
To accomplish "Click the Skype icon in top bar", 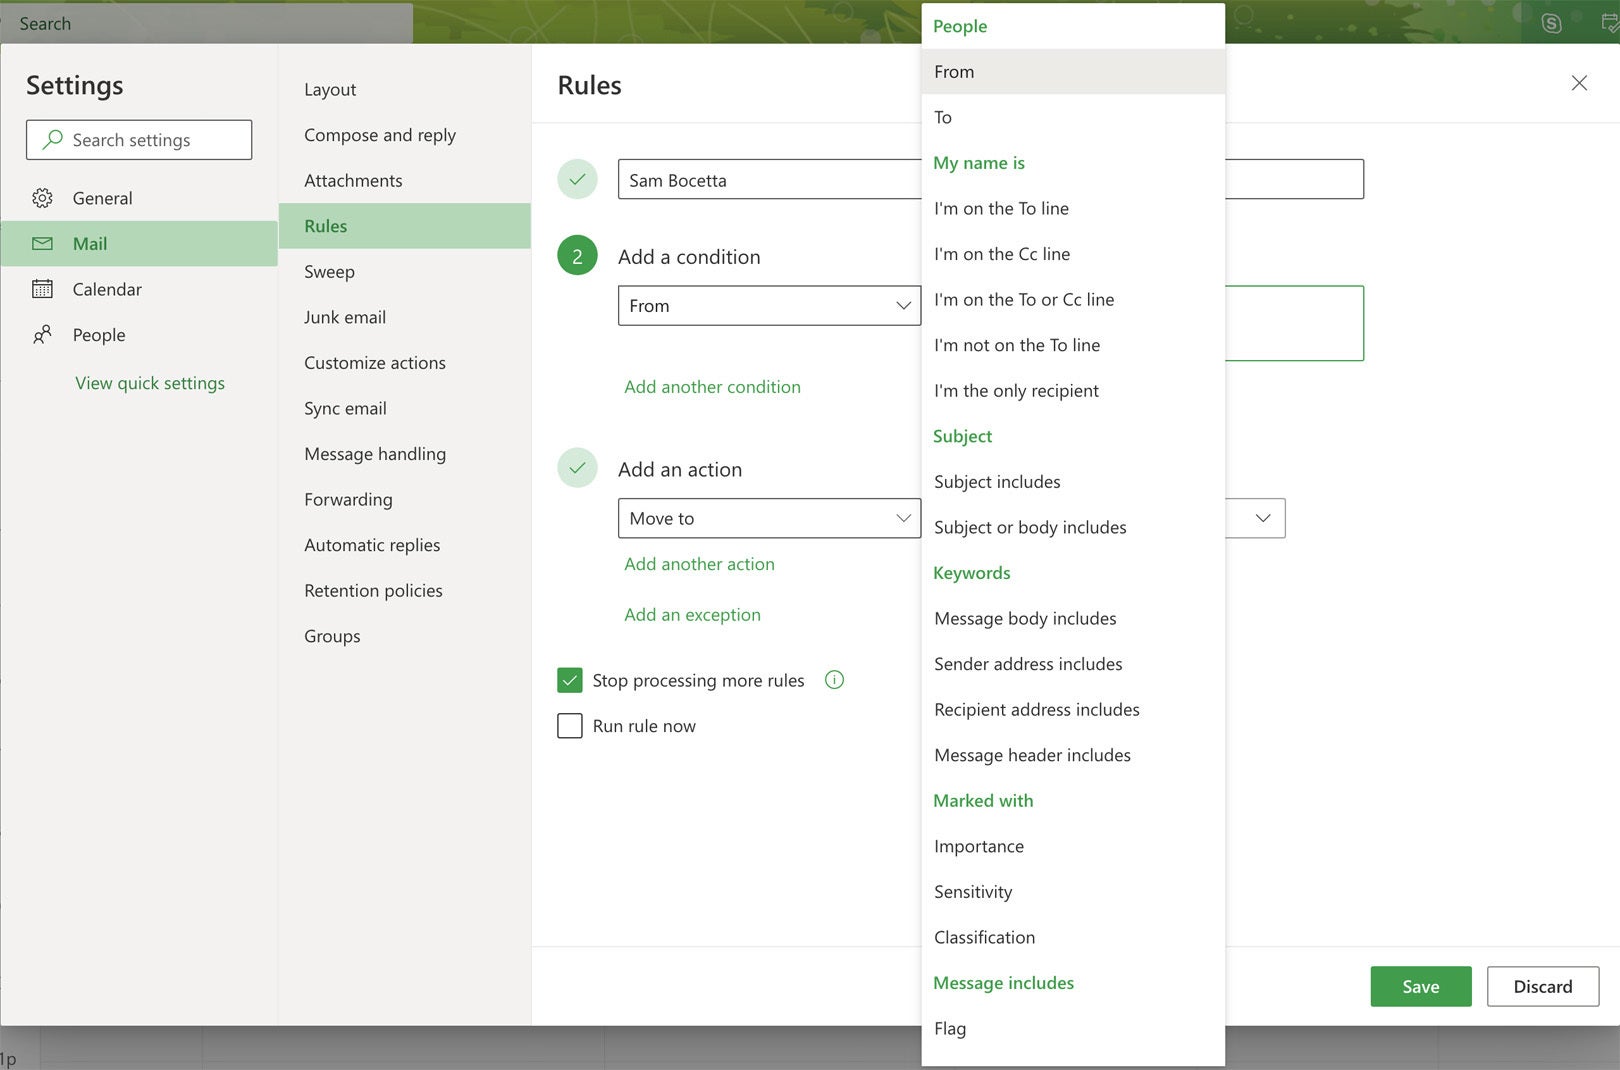I will point(1551,23).
